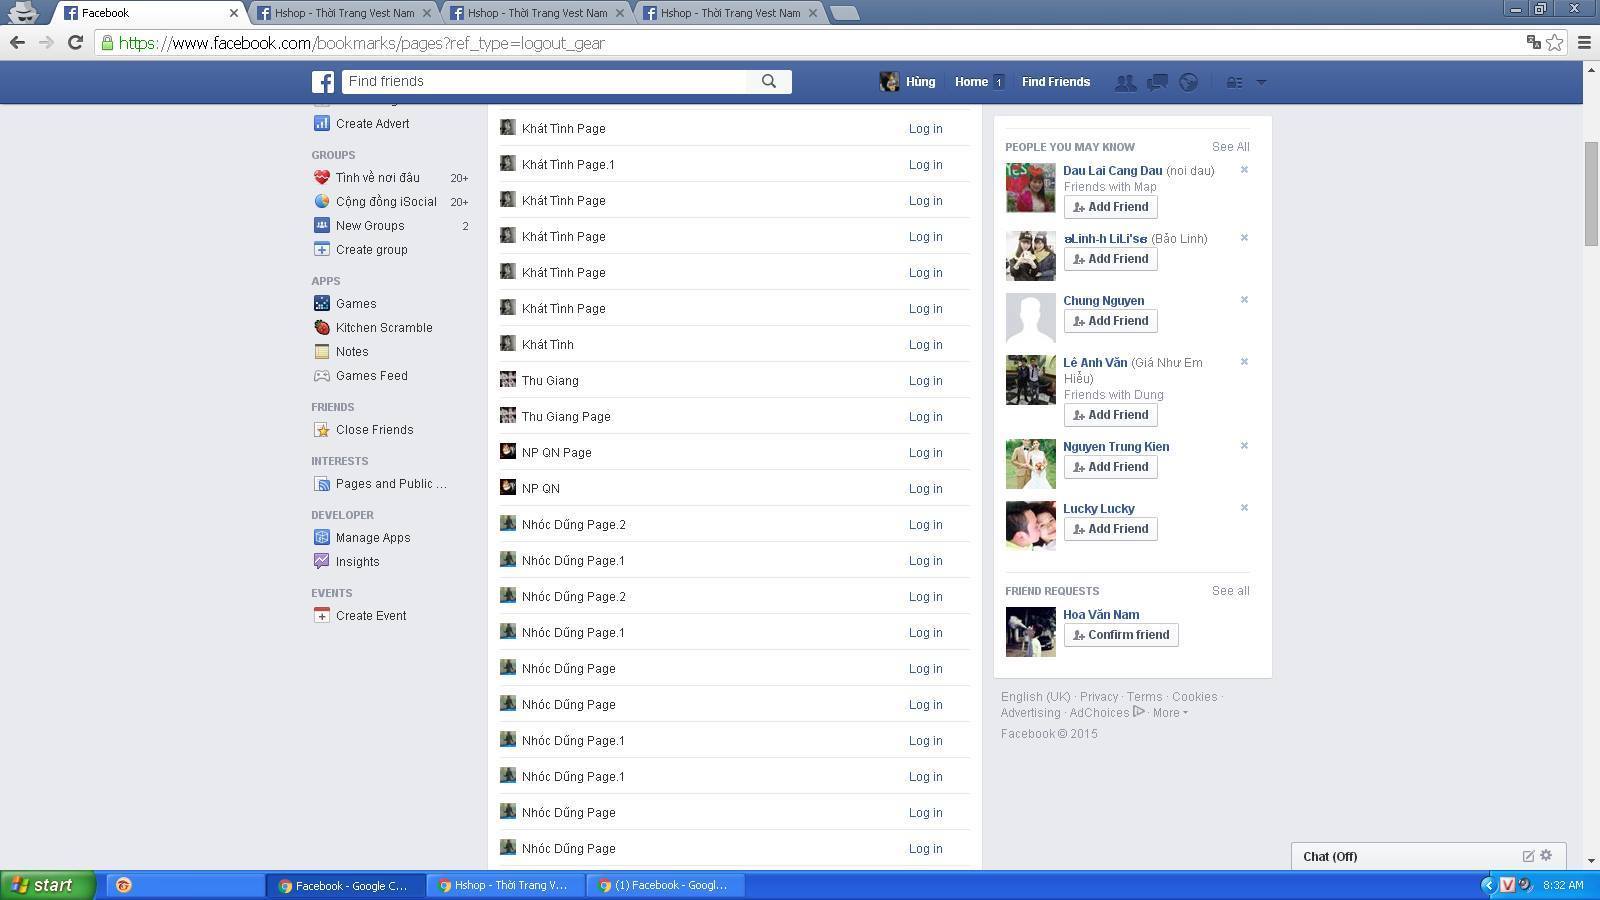The width and height of the screenshot is (1600, 900).
Task: Switch to second Hshop browser tab
Action: coord(538,13)
